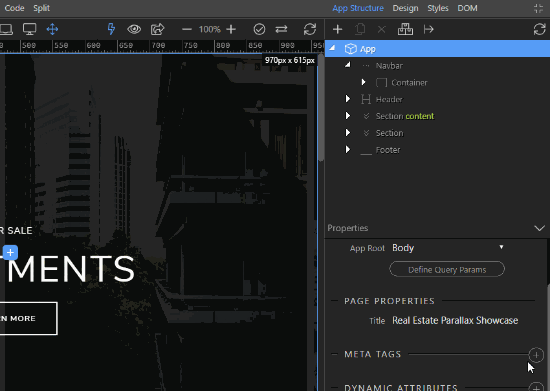Toggle the lightning bolt dynamic mode
This screenshot has width=550, height=391.
[111, 29]
